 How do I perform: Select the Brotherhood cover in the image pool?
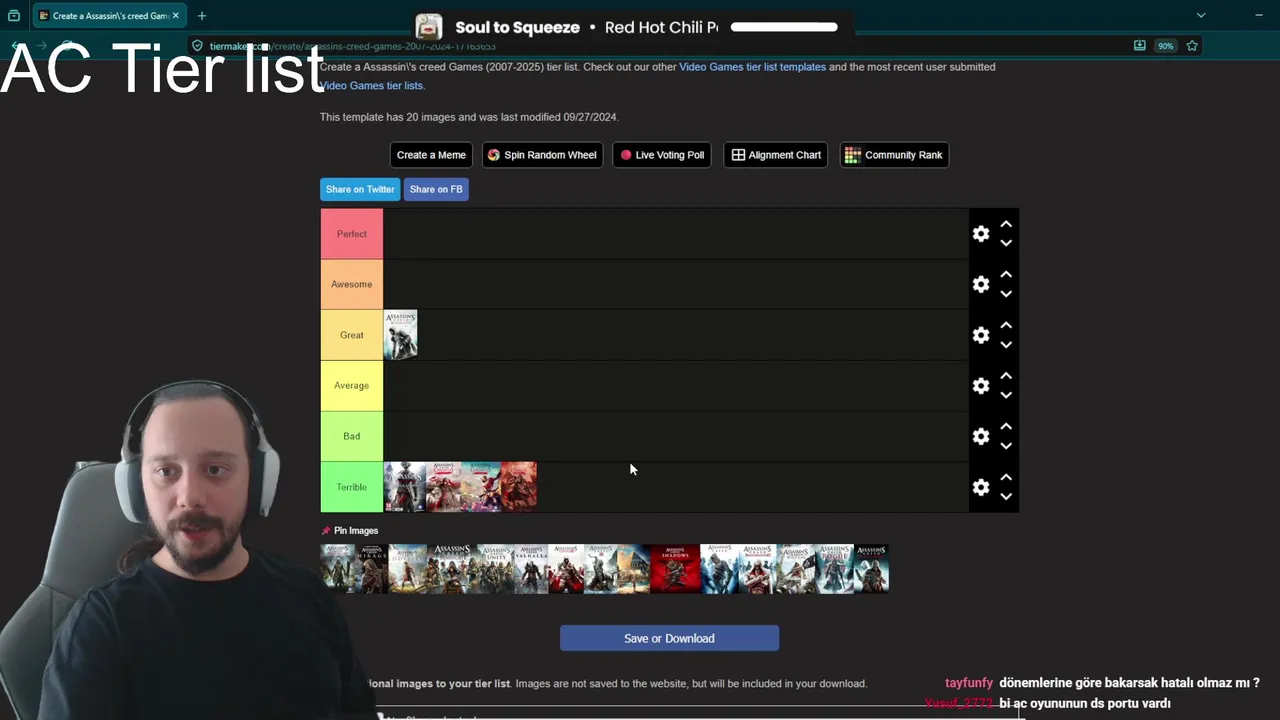(757, 569)
